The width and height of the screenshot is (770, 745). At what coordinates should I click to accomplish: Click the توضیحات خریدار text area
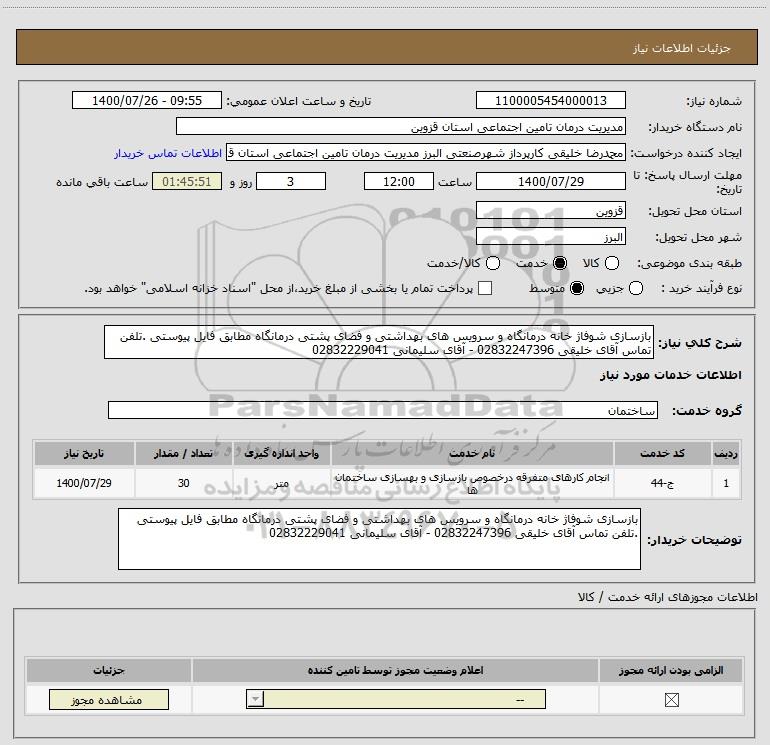379,539
